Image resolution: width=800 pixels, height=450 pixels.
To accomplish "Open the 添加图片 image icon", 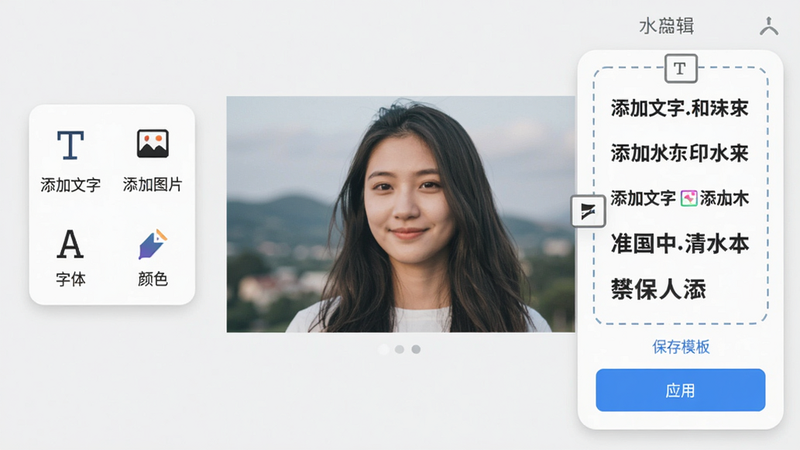I will 153,143.
